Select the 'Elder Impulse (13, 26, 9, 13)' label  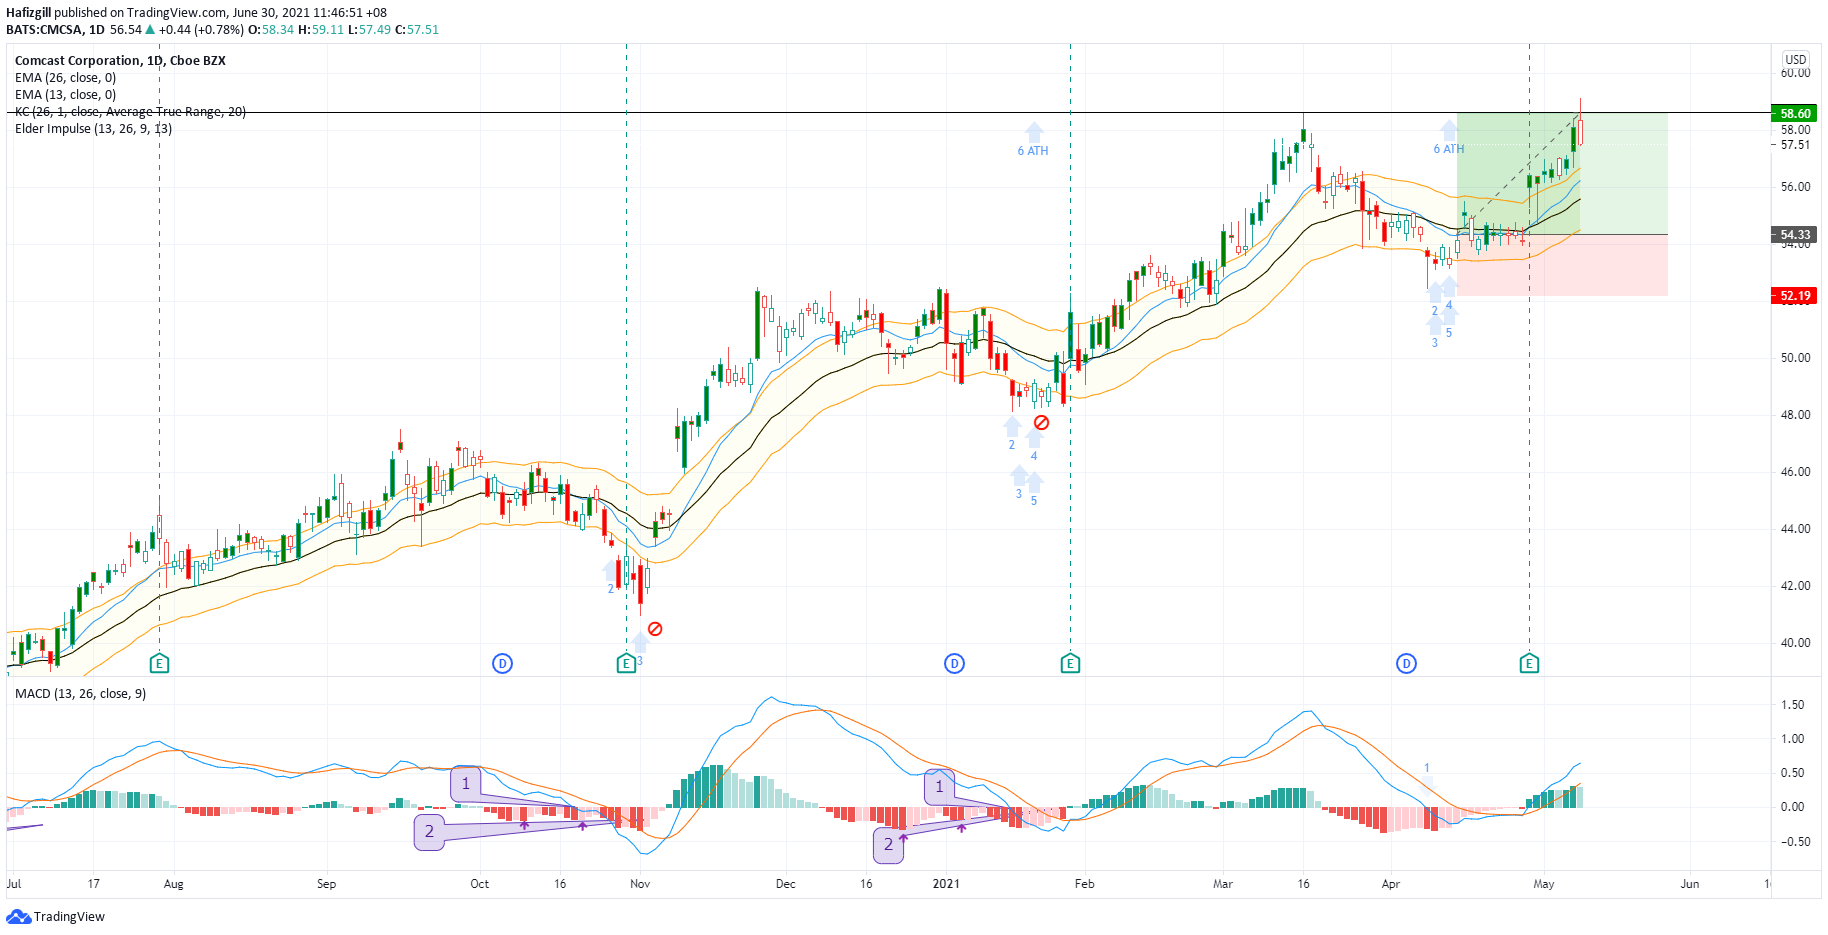93,128
